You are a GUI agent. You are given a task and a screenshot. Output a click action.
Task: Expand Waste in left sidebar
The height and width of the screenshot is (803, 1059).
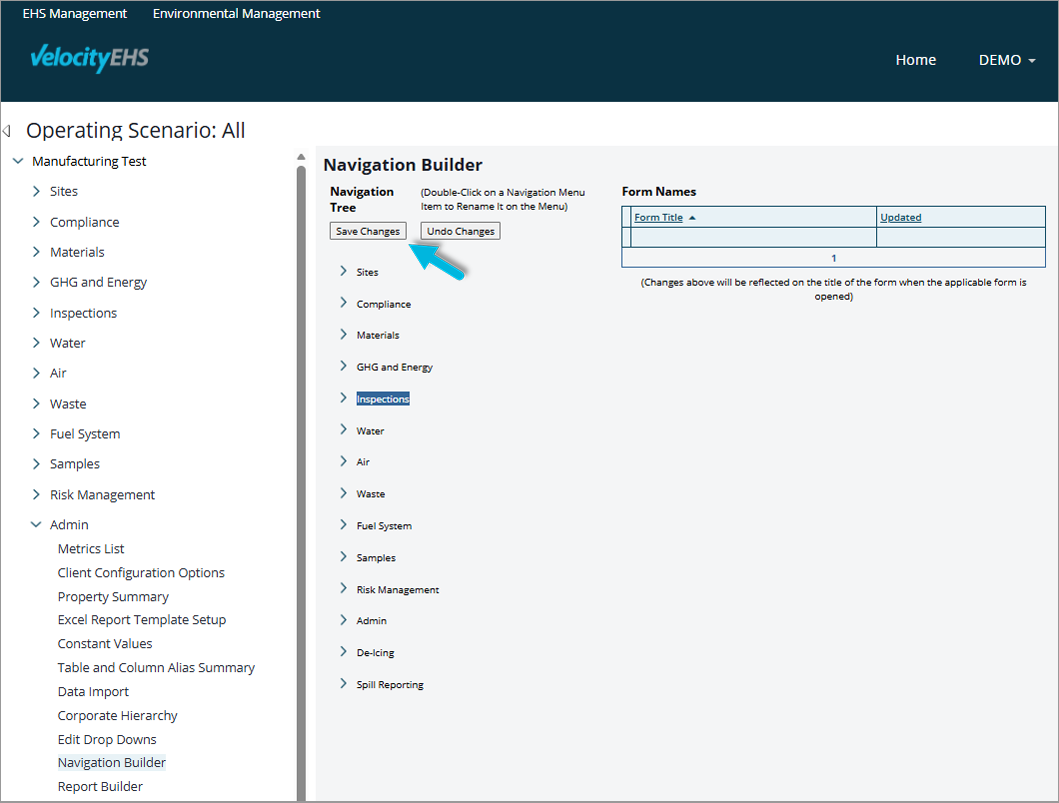(36, 403)
